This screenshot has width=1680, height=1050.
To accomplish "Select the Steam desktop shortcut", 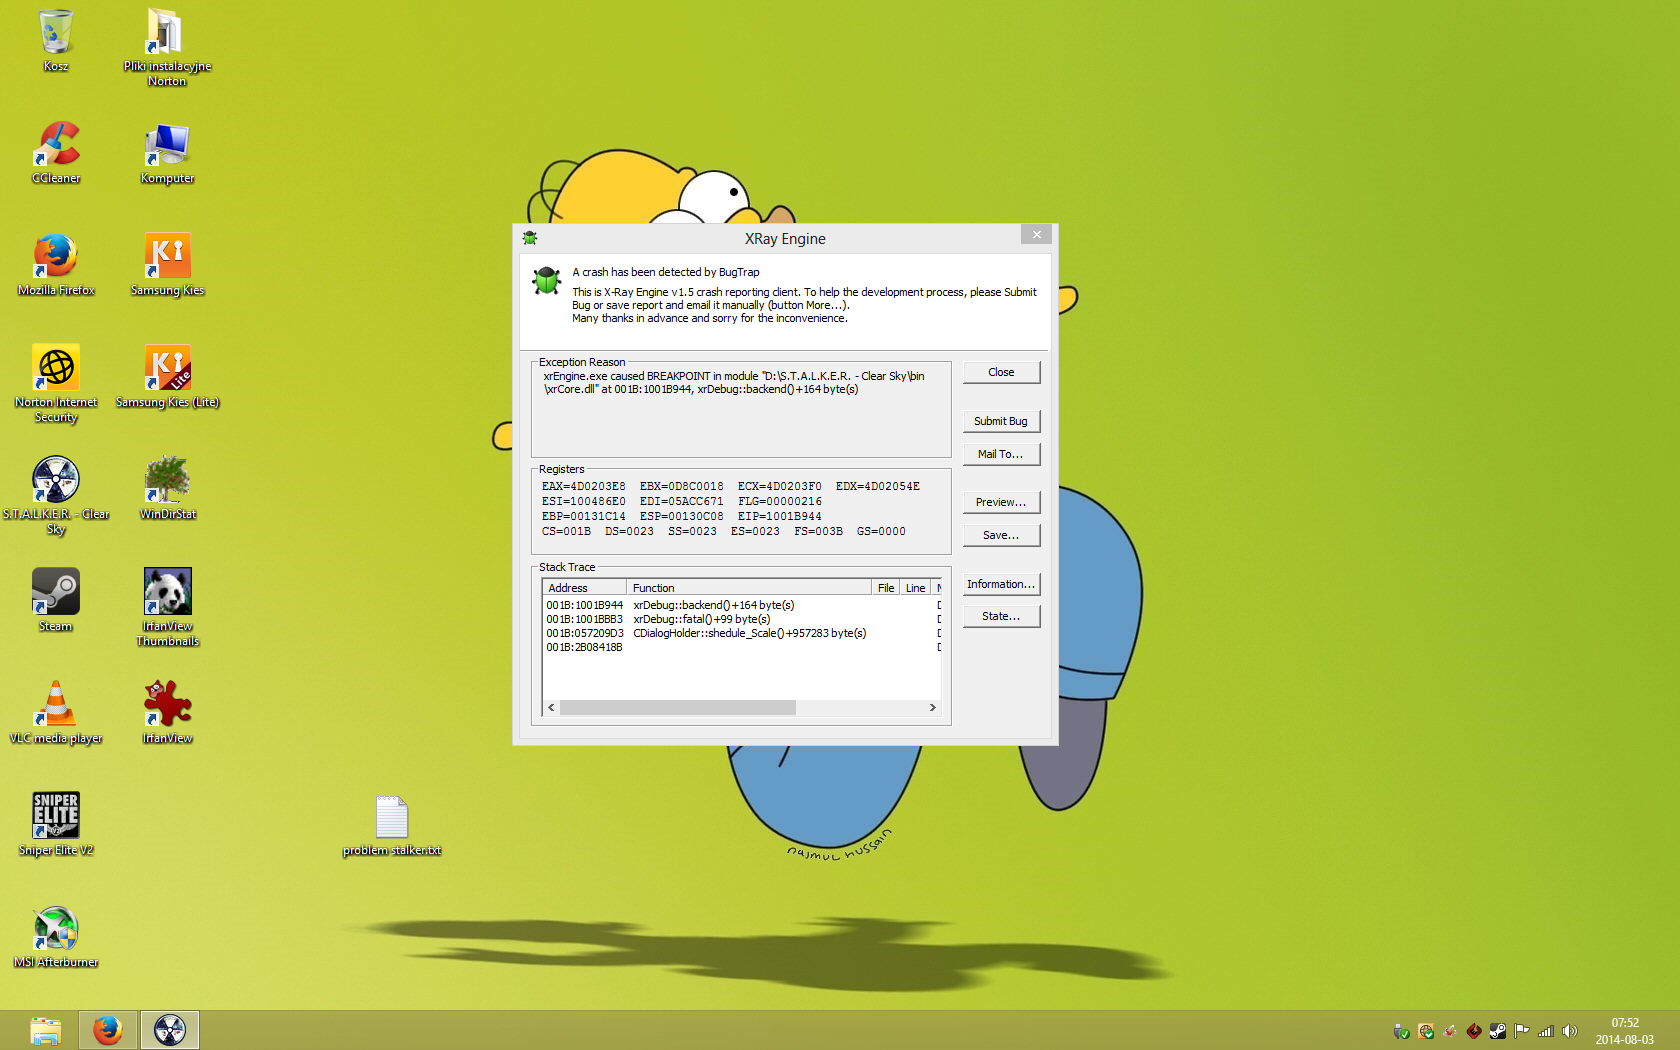I will 56,600.
